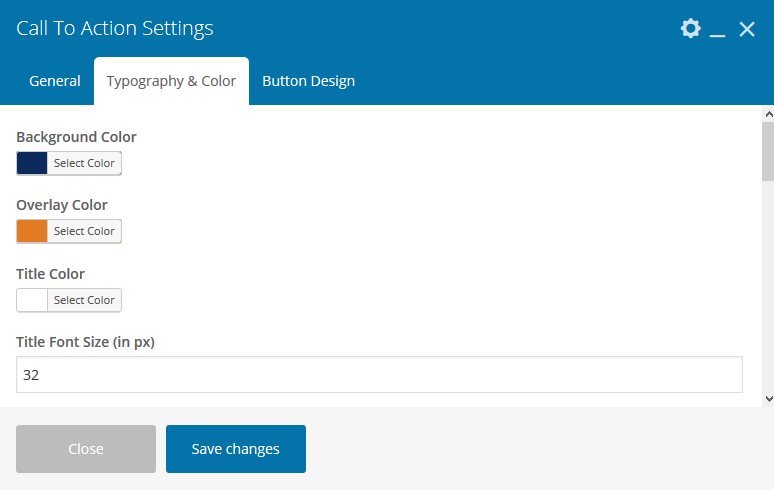Click the Save changes button

point(235,449)
